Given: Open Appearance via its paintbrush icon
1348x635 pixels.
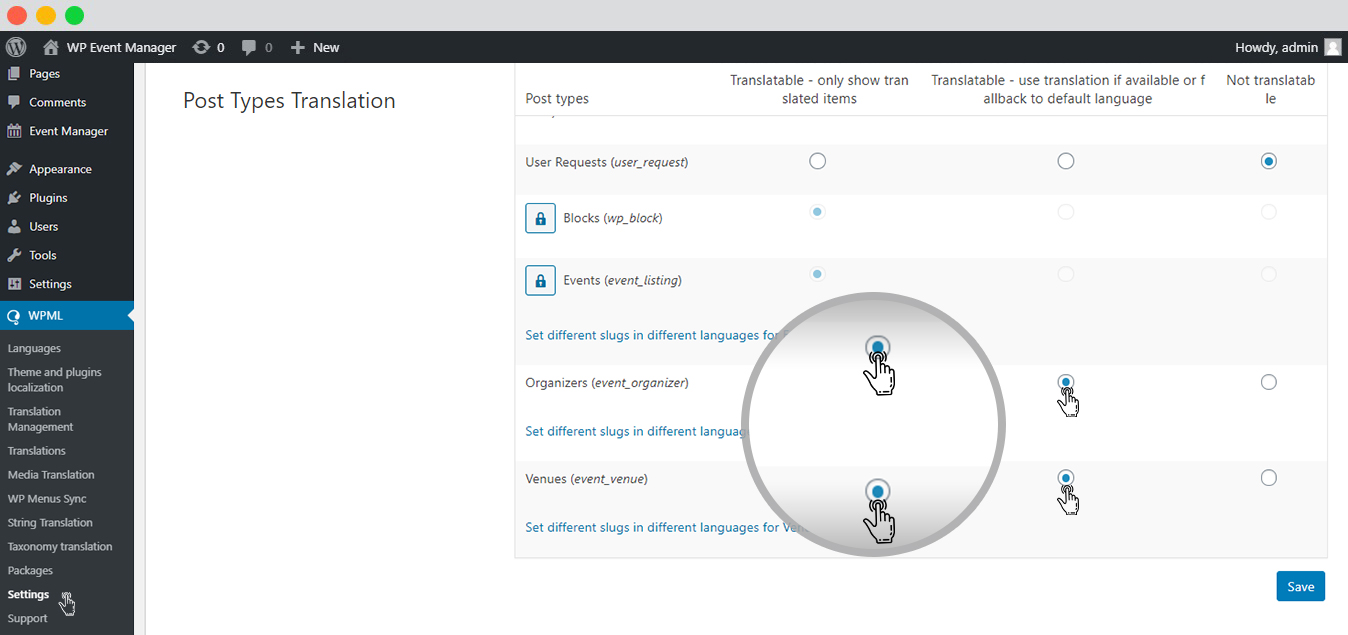Looking at the screenshot, I should coord(14,169).
